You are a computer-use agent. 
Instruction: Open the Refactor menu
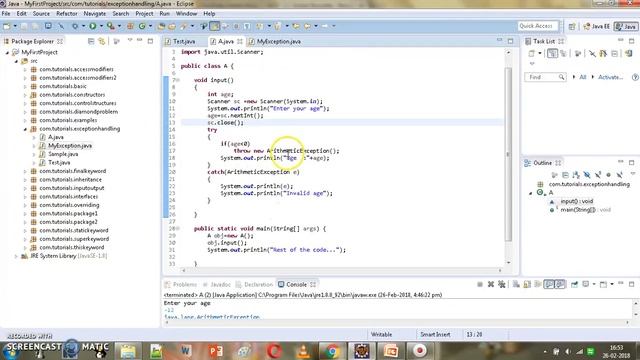coord(67,13)
